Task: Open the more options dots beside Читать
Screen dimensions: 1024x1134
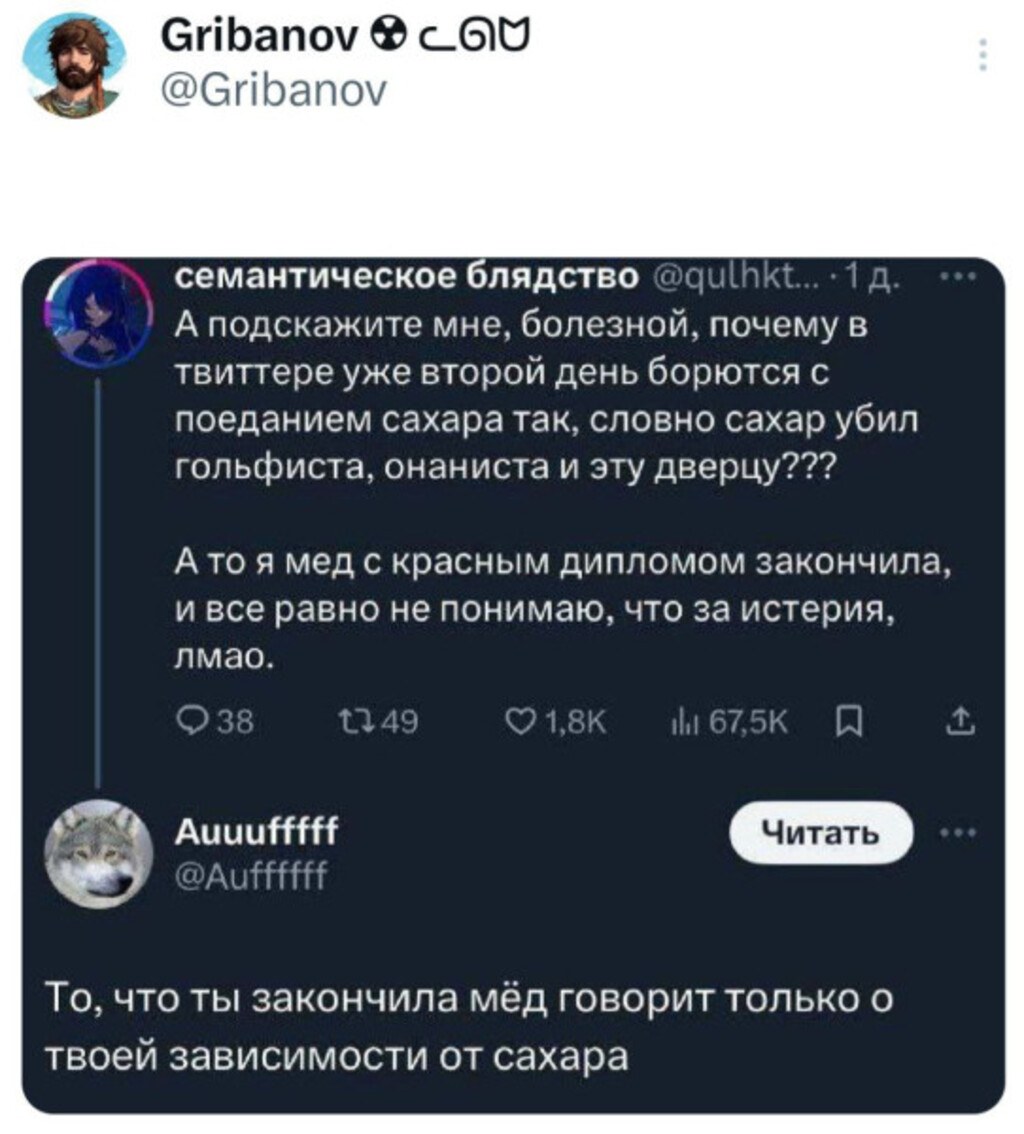Action: [x=957, y=832]
